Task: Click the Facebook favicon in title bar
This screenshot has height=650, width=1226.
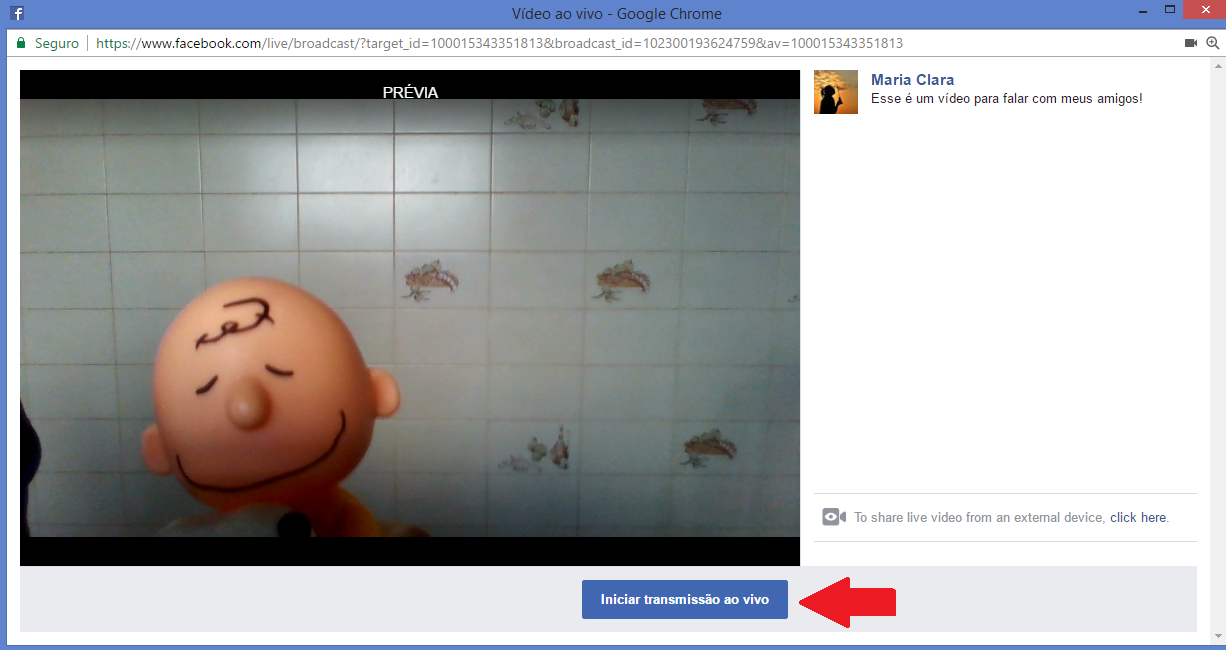Action: [17, 13]
